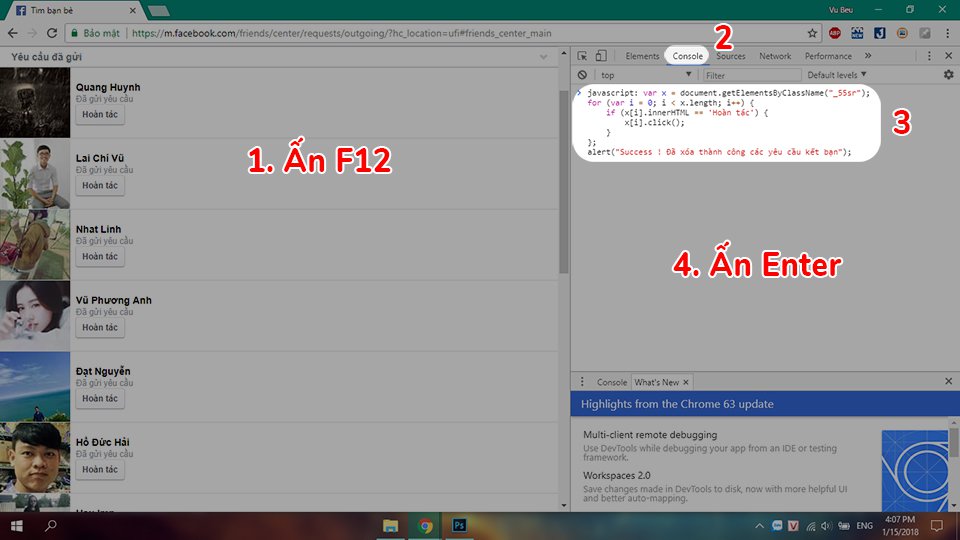Viewport: 960px width, 540px height.
Task: Switch to the Performance tab
Action: (828, 56)
